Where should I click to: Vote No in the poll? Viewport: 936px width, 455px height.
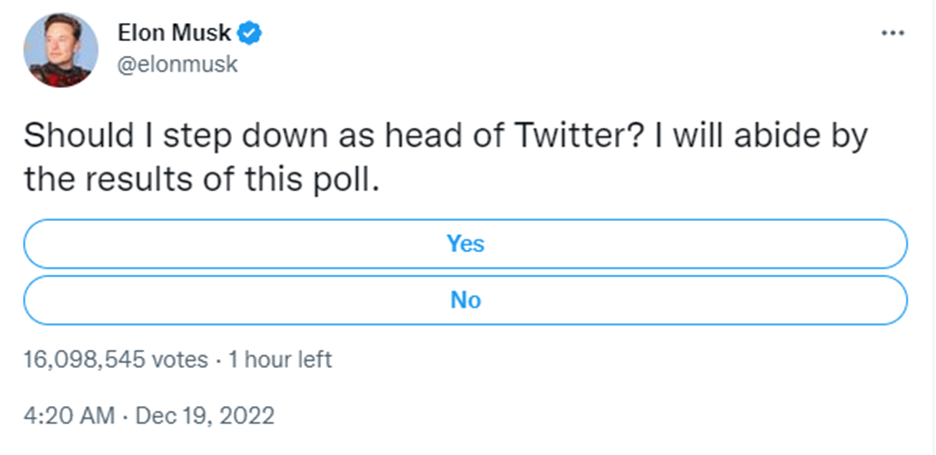[x=465, y=299]
